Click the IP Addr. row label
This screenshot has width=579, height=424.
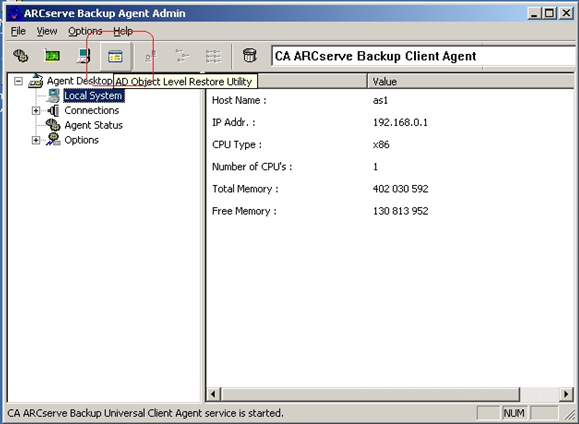point(234,123)
